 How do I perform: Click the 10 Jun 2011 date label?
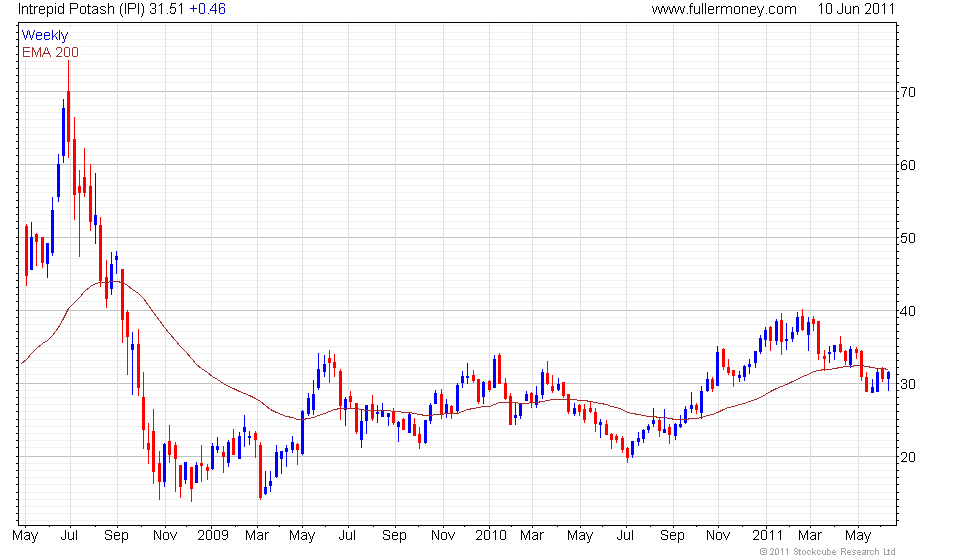[856, 9]
